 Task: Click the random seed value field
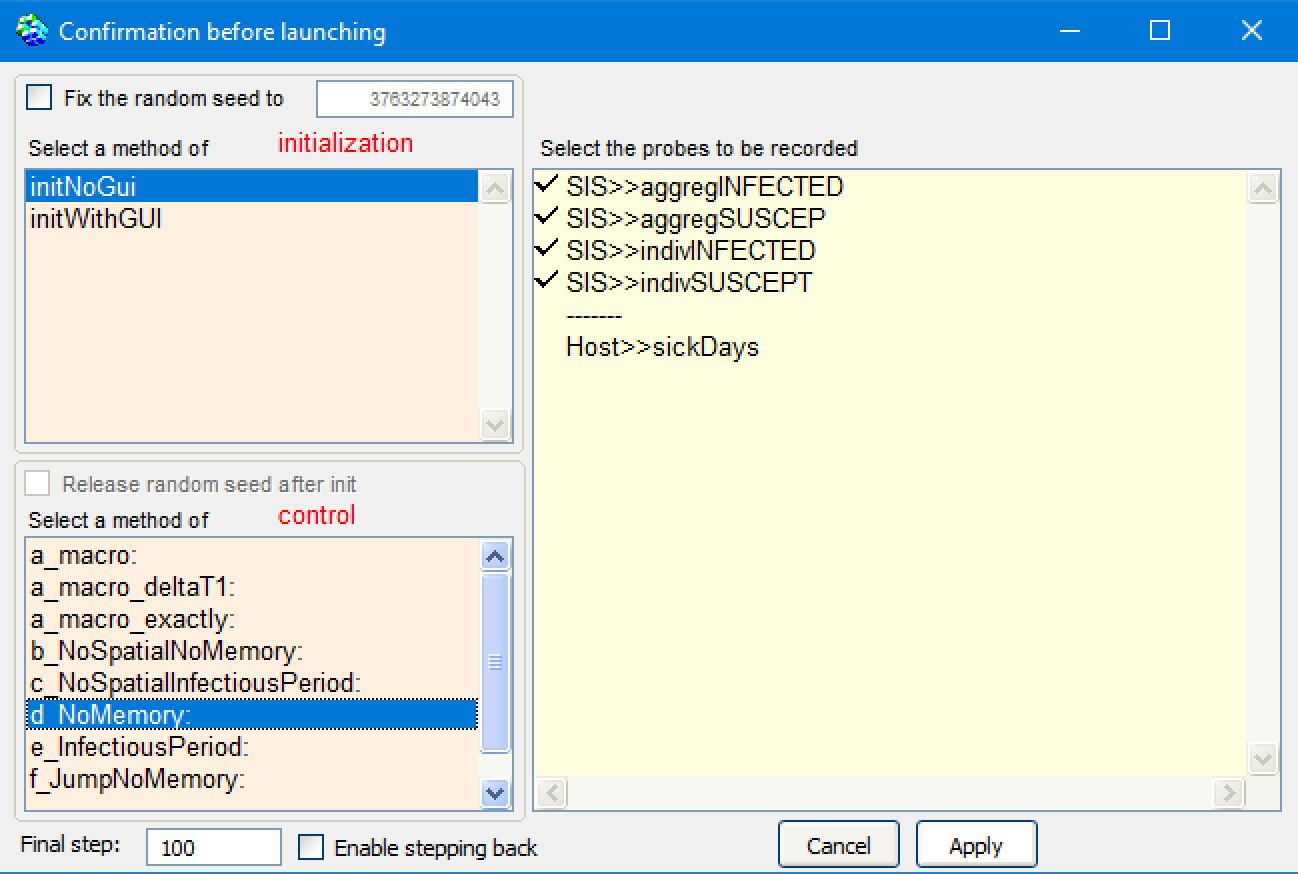tap(414, 100)
